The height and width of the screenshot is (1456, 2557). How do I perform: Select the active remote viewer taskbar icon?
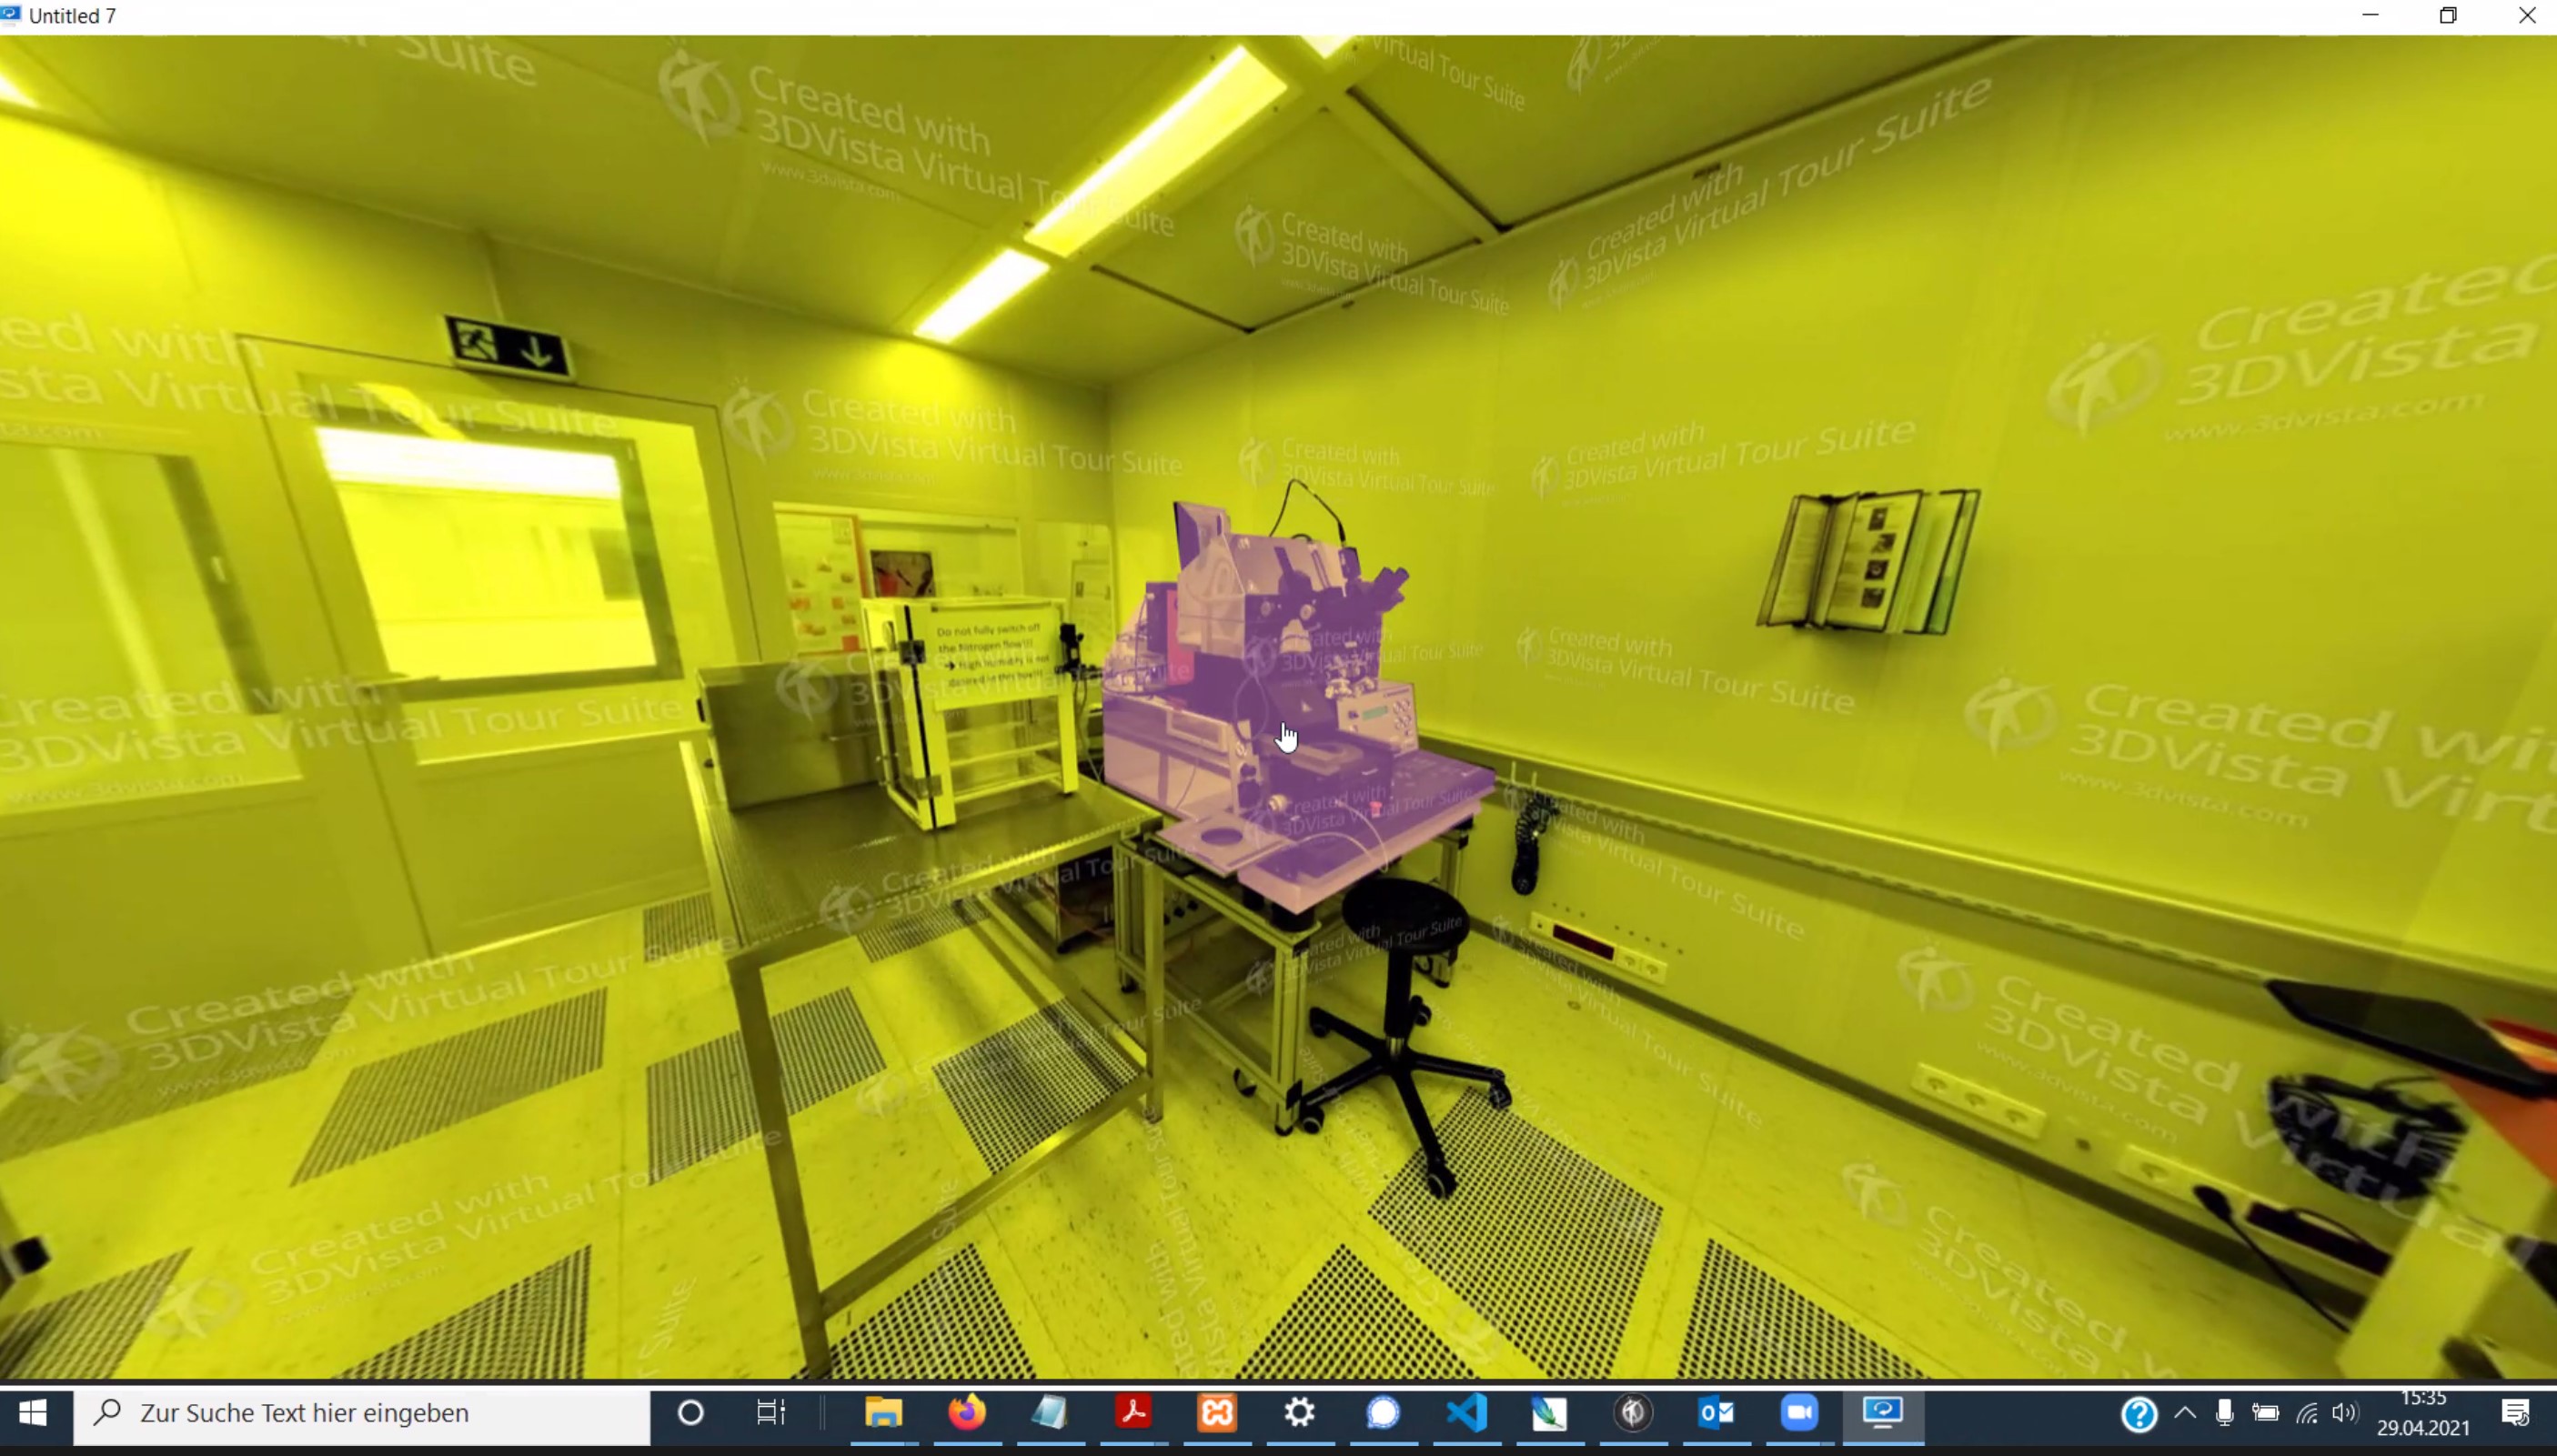(x=1883, y=1413)
